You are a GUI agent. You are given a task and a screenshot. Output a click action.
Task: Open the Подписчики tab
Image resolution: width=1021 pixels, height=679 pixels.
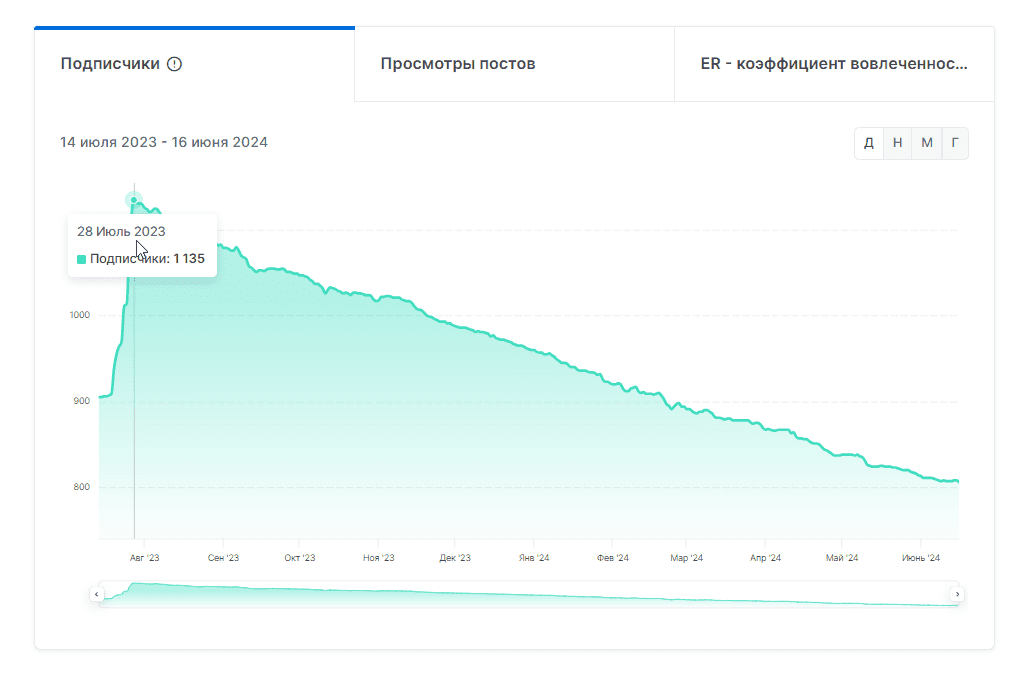(110, 64)
